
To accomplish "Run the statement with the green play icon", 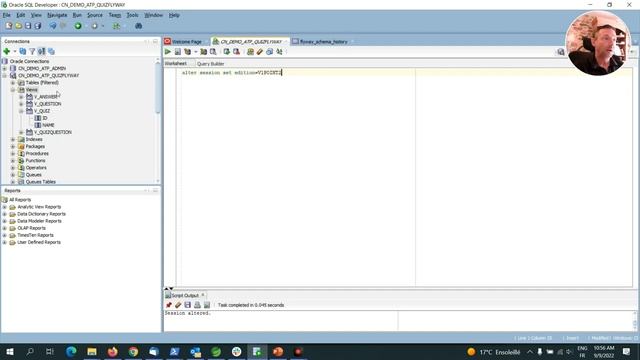I will (168, 52).
